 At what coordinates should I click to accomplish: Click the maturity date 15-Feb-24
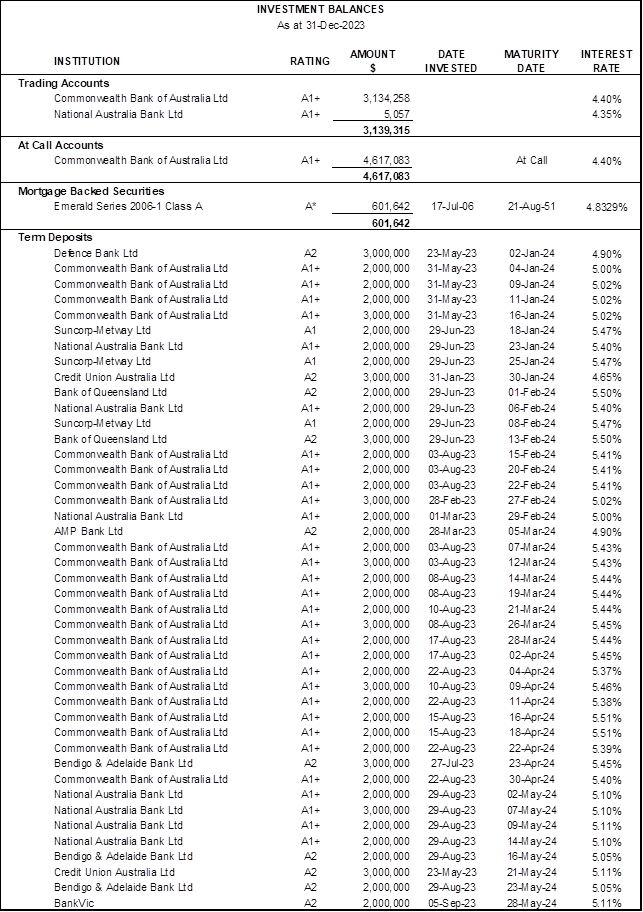point(531,454)
